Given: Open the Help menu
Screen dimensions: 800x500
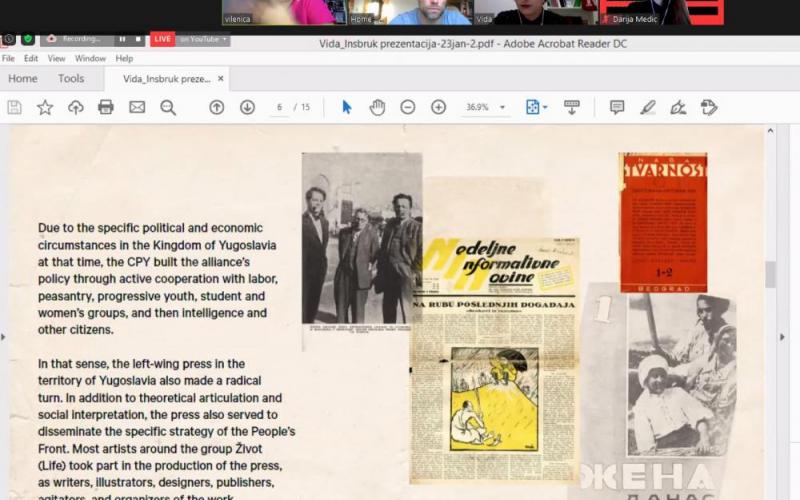Looking at the screenshot, I should pos(124,59).
